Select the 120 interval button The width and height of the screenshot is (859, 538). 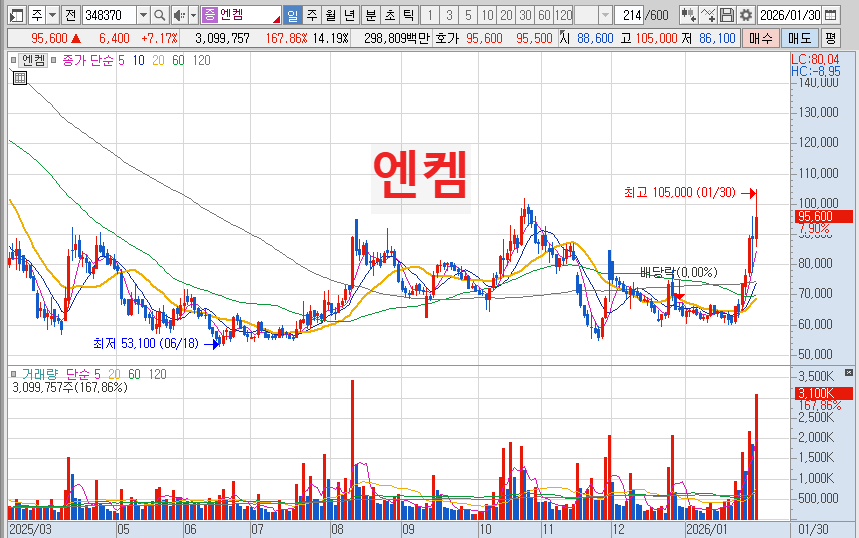563,15
